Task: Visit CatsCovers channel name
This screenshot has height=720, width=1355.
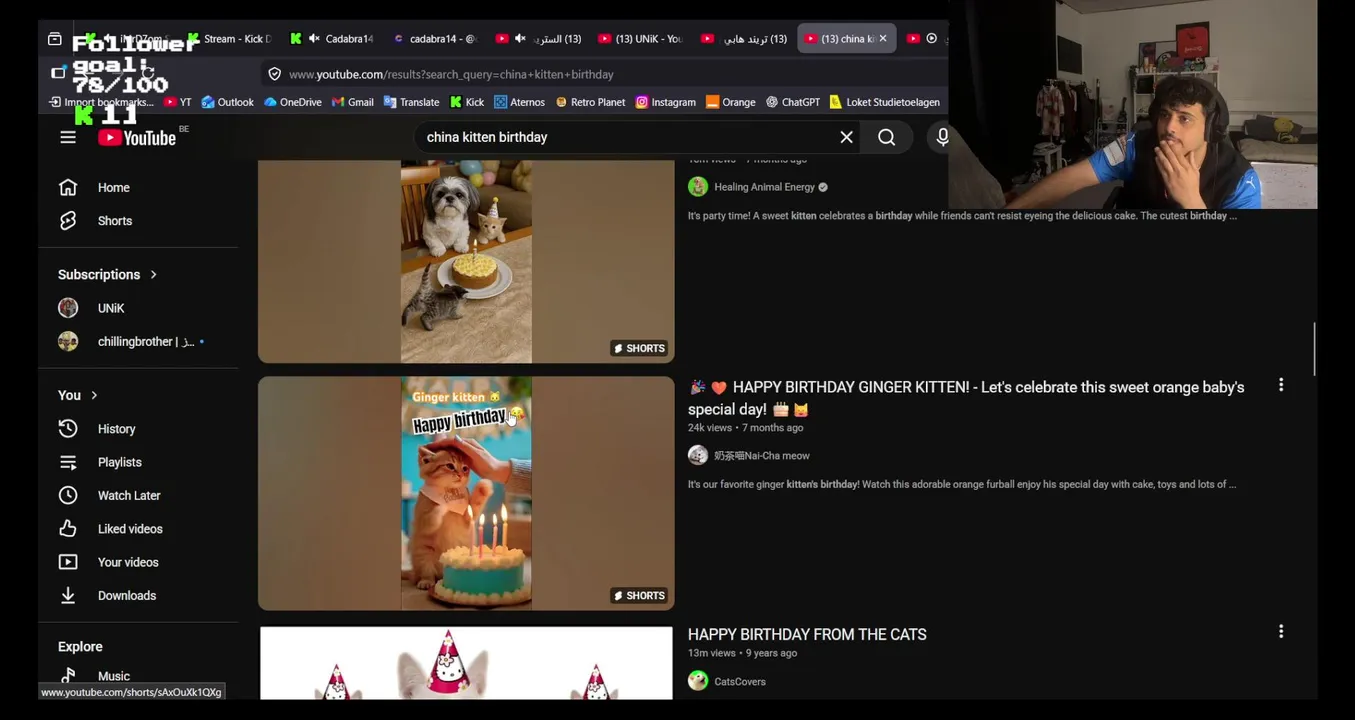Action: (740, 682)
